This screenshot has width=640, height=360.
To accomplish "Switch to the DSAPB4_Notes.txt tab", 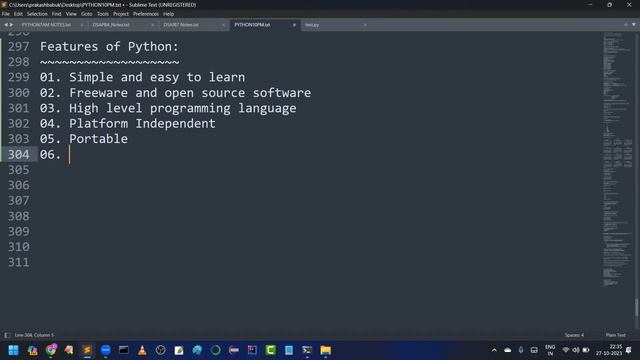I will tap(111, 25).
